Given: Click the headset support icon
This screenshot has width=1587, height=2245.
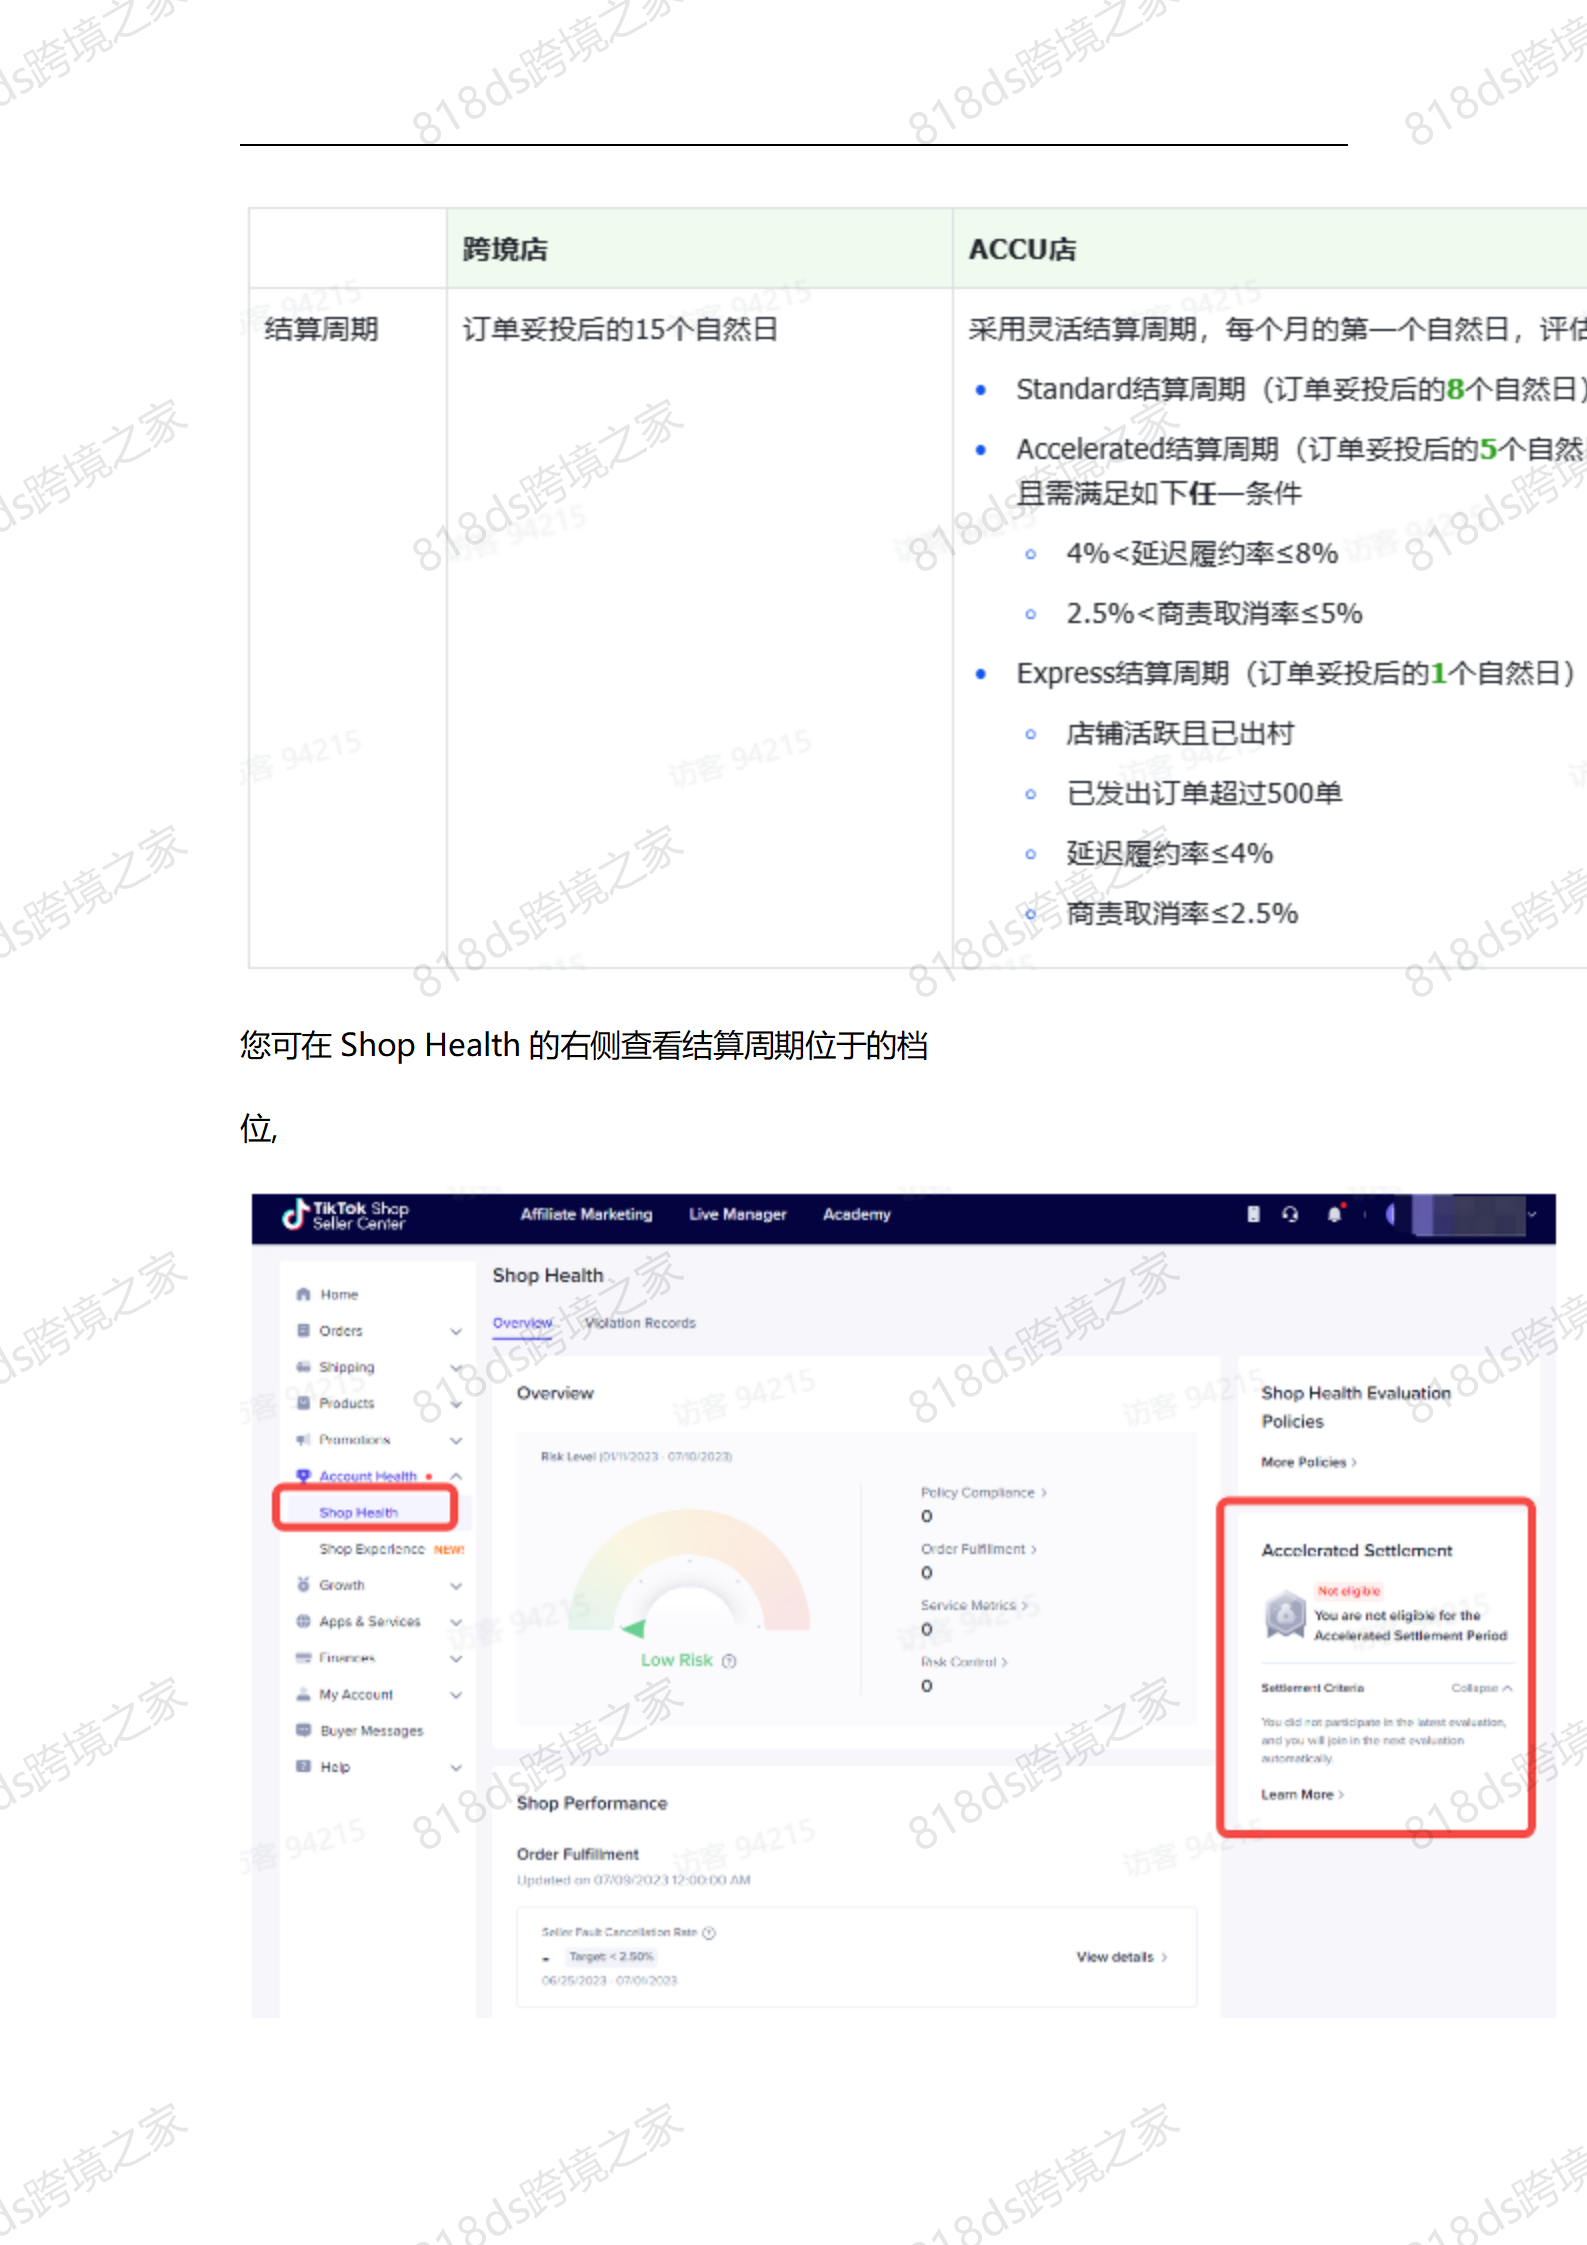Looking at the screenshot, I should [x=1290, y=1214].
